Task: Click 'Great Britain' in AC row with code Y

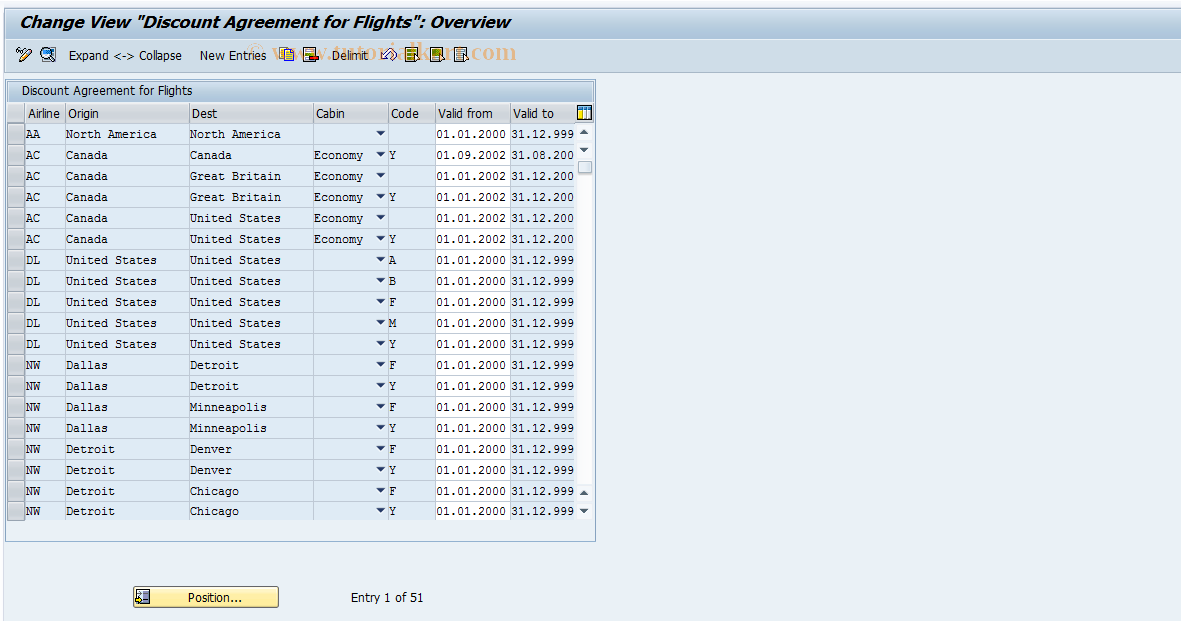Action: (235, 197)
